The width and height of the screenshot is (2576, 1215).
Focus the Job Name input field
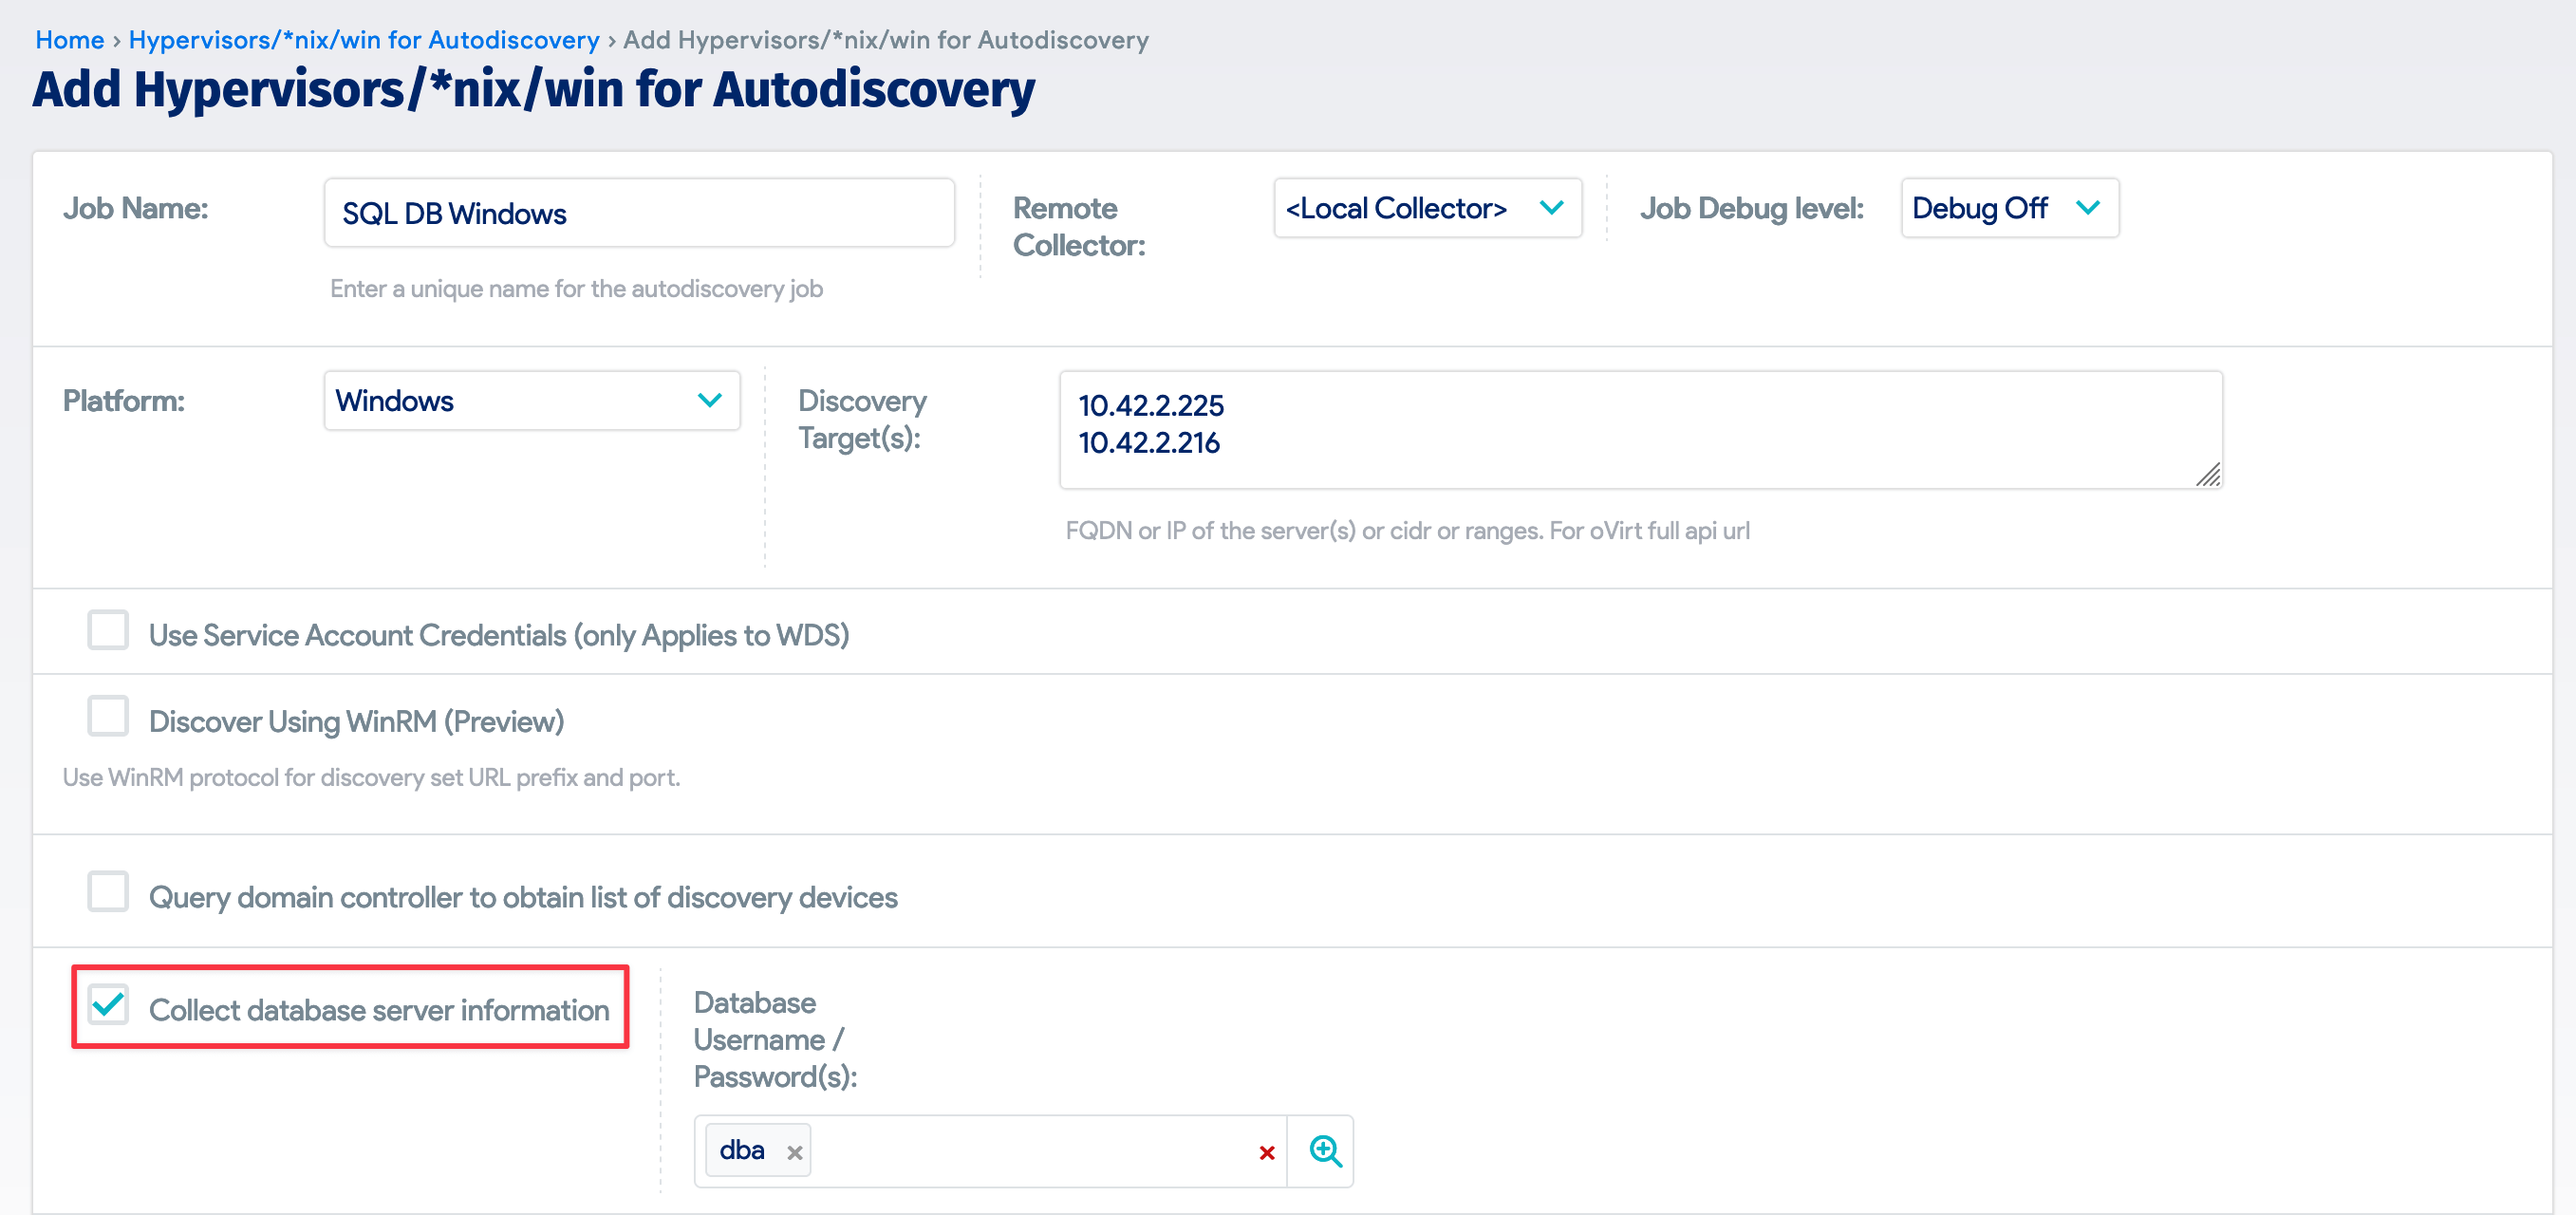[638, 212]
